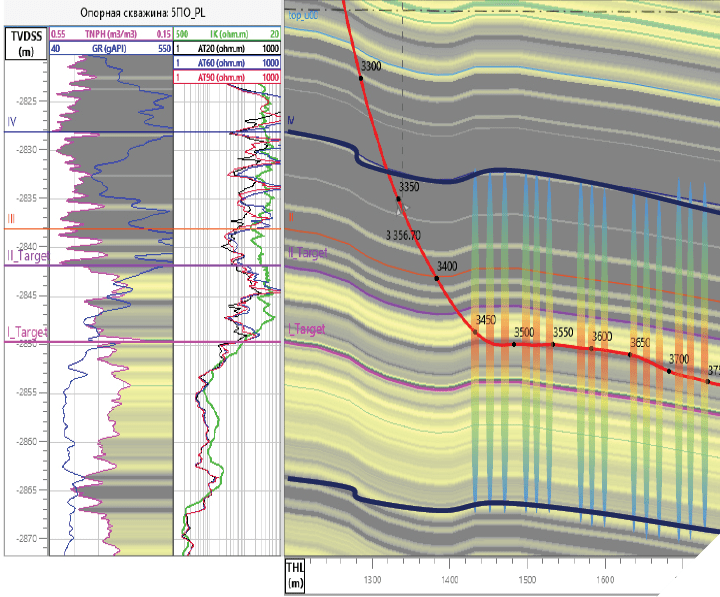Select the AT90 resistivity curve header
Viewport: 720px width, 597px height.
(227, 76)
